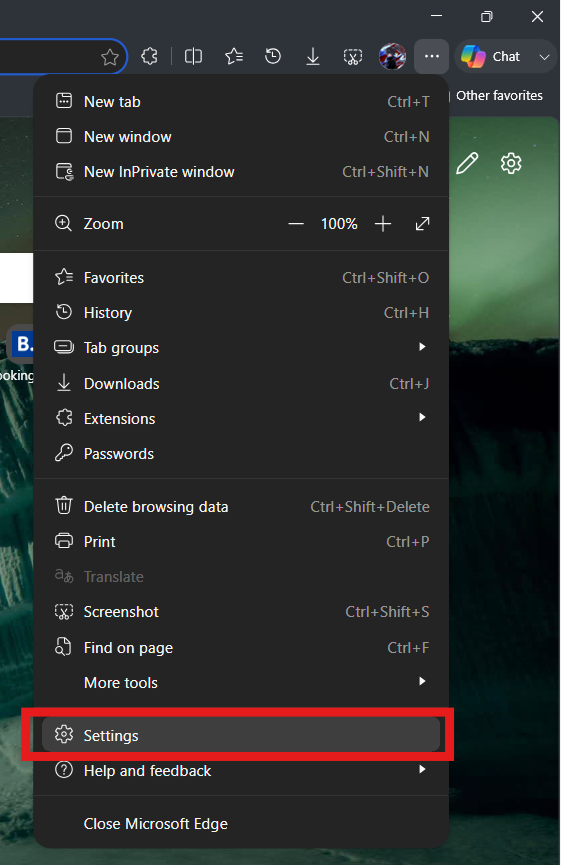Open page settings gear icon
The width and height of the screenshot is (561, 866).
511,163
